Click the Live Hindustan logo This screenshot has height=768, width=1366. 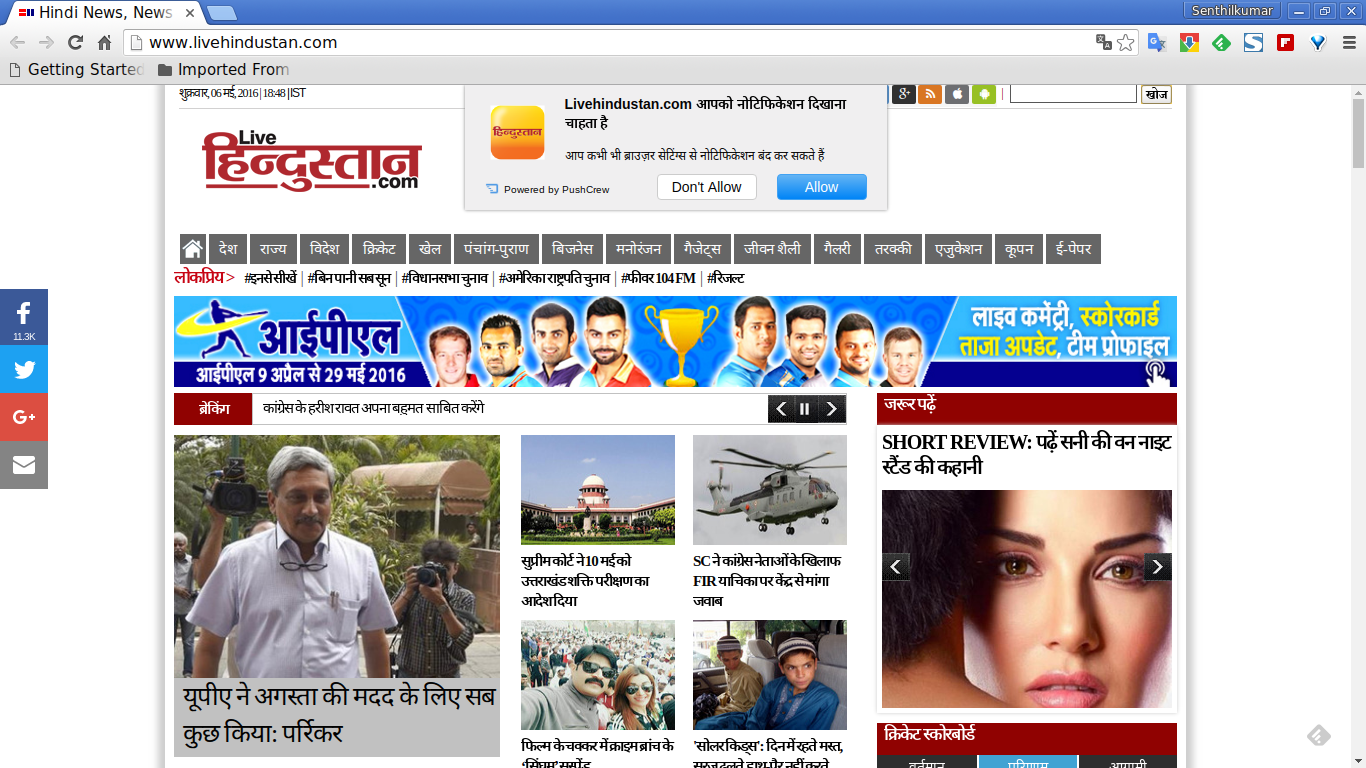point(312,160)
